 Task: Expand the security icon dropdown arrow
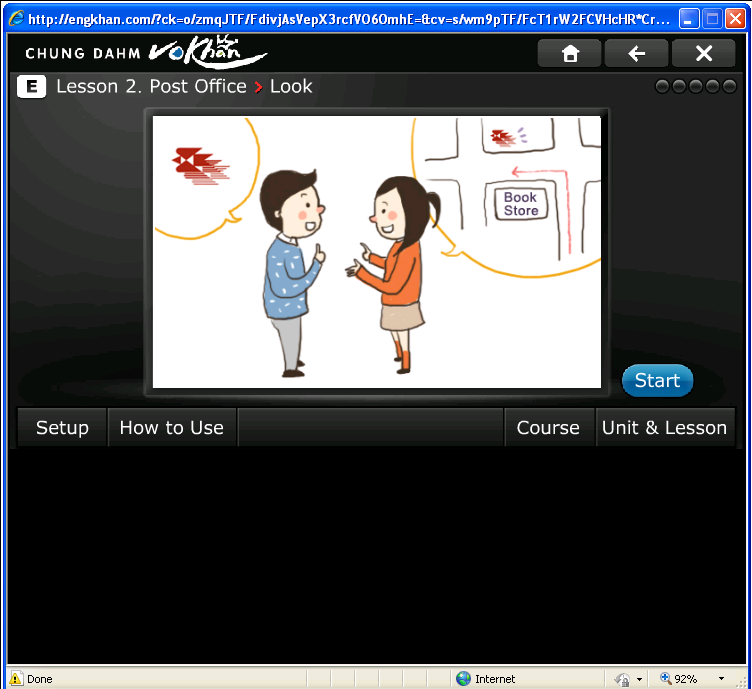[x=639, y=679]
